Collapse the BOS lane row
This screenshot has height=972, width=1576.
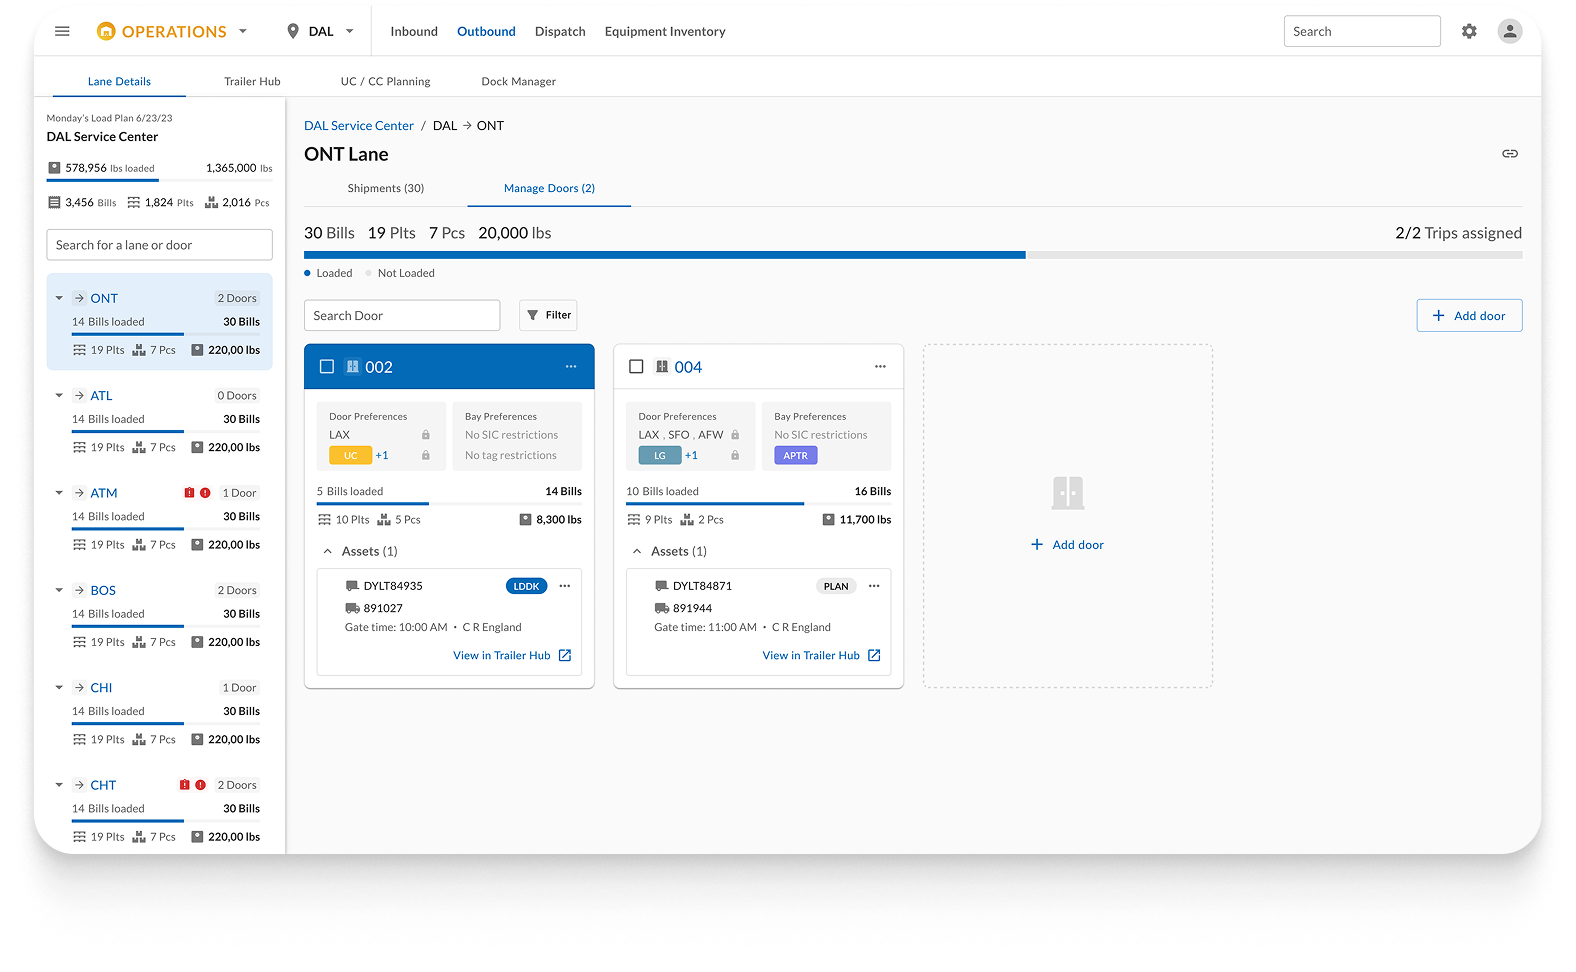coord(59,591)
